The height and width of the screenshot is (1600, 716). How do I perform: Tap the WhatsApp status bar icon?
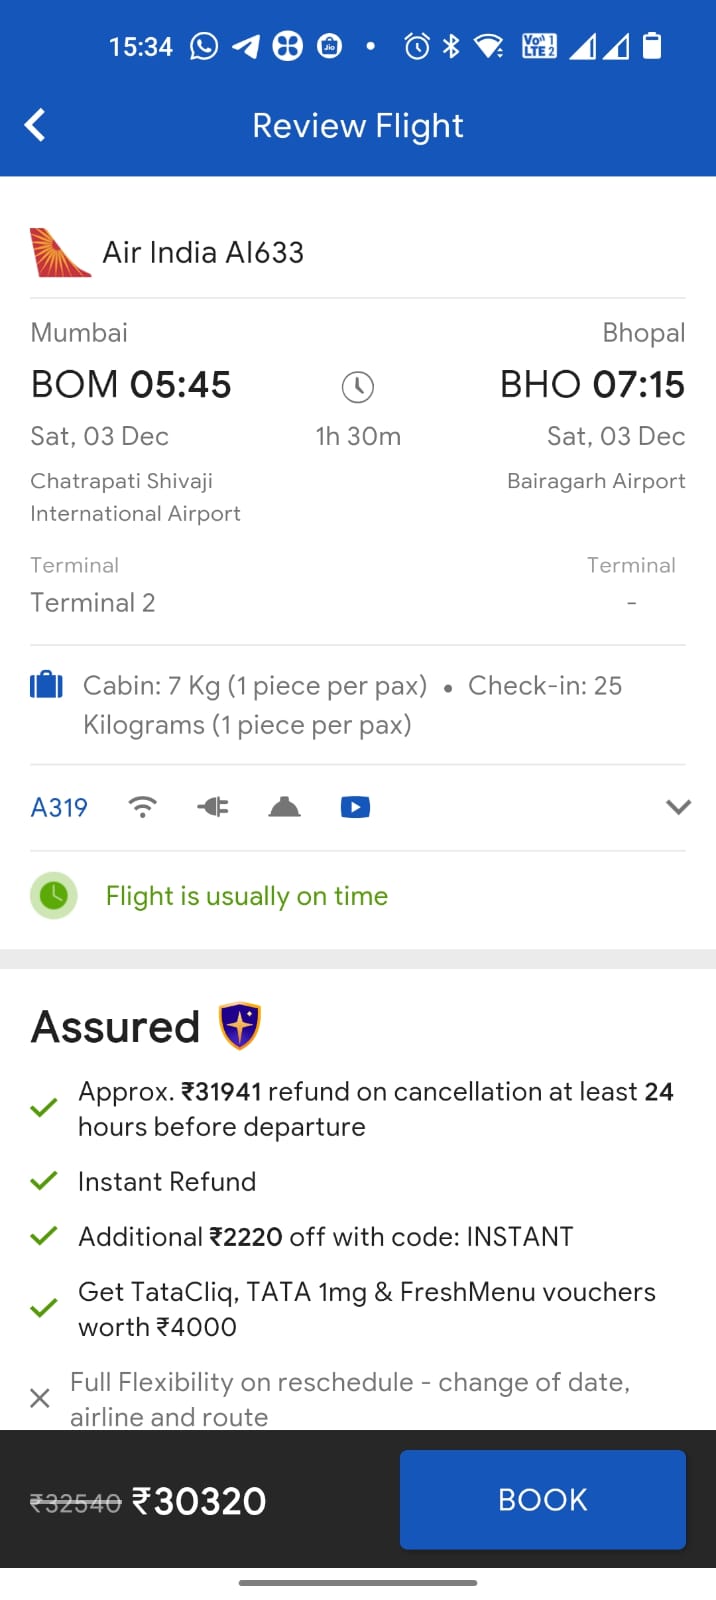coord(204,46)
